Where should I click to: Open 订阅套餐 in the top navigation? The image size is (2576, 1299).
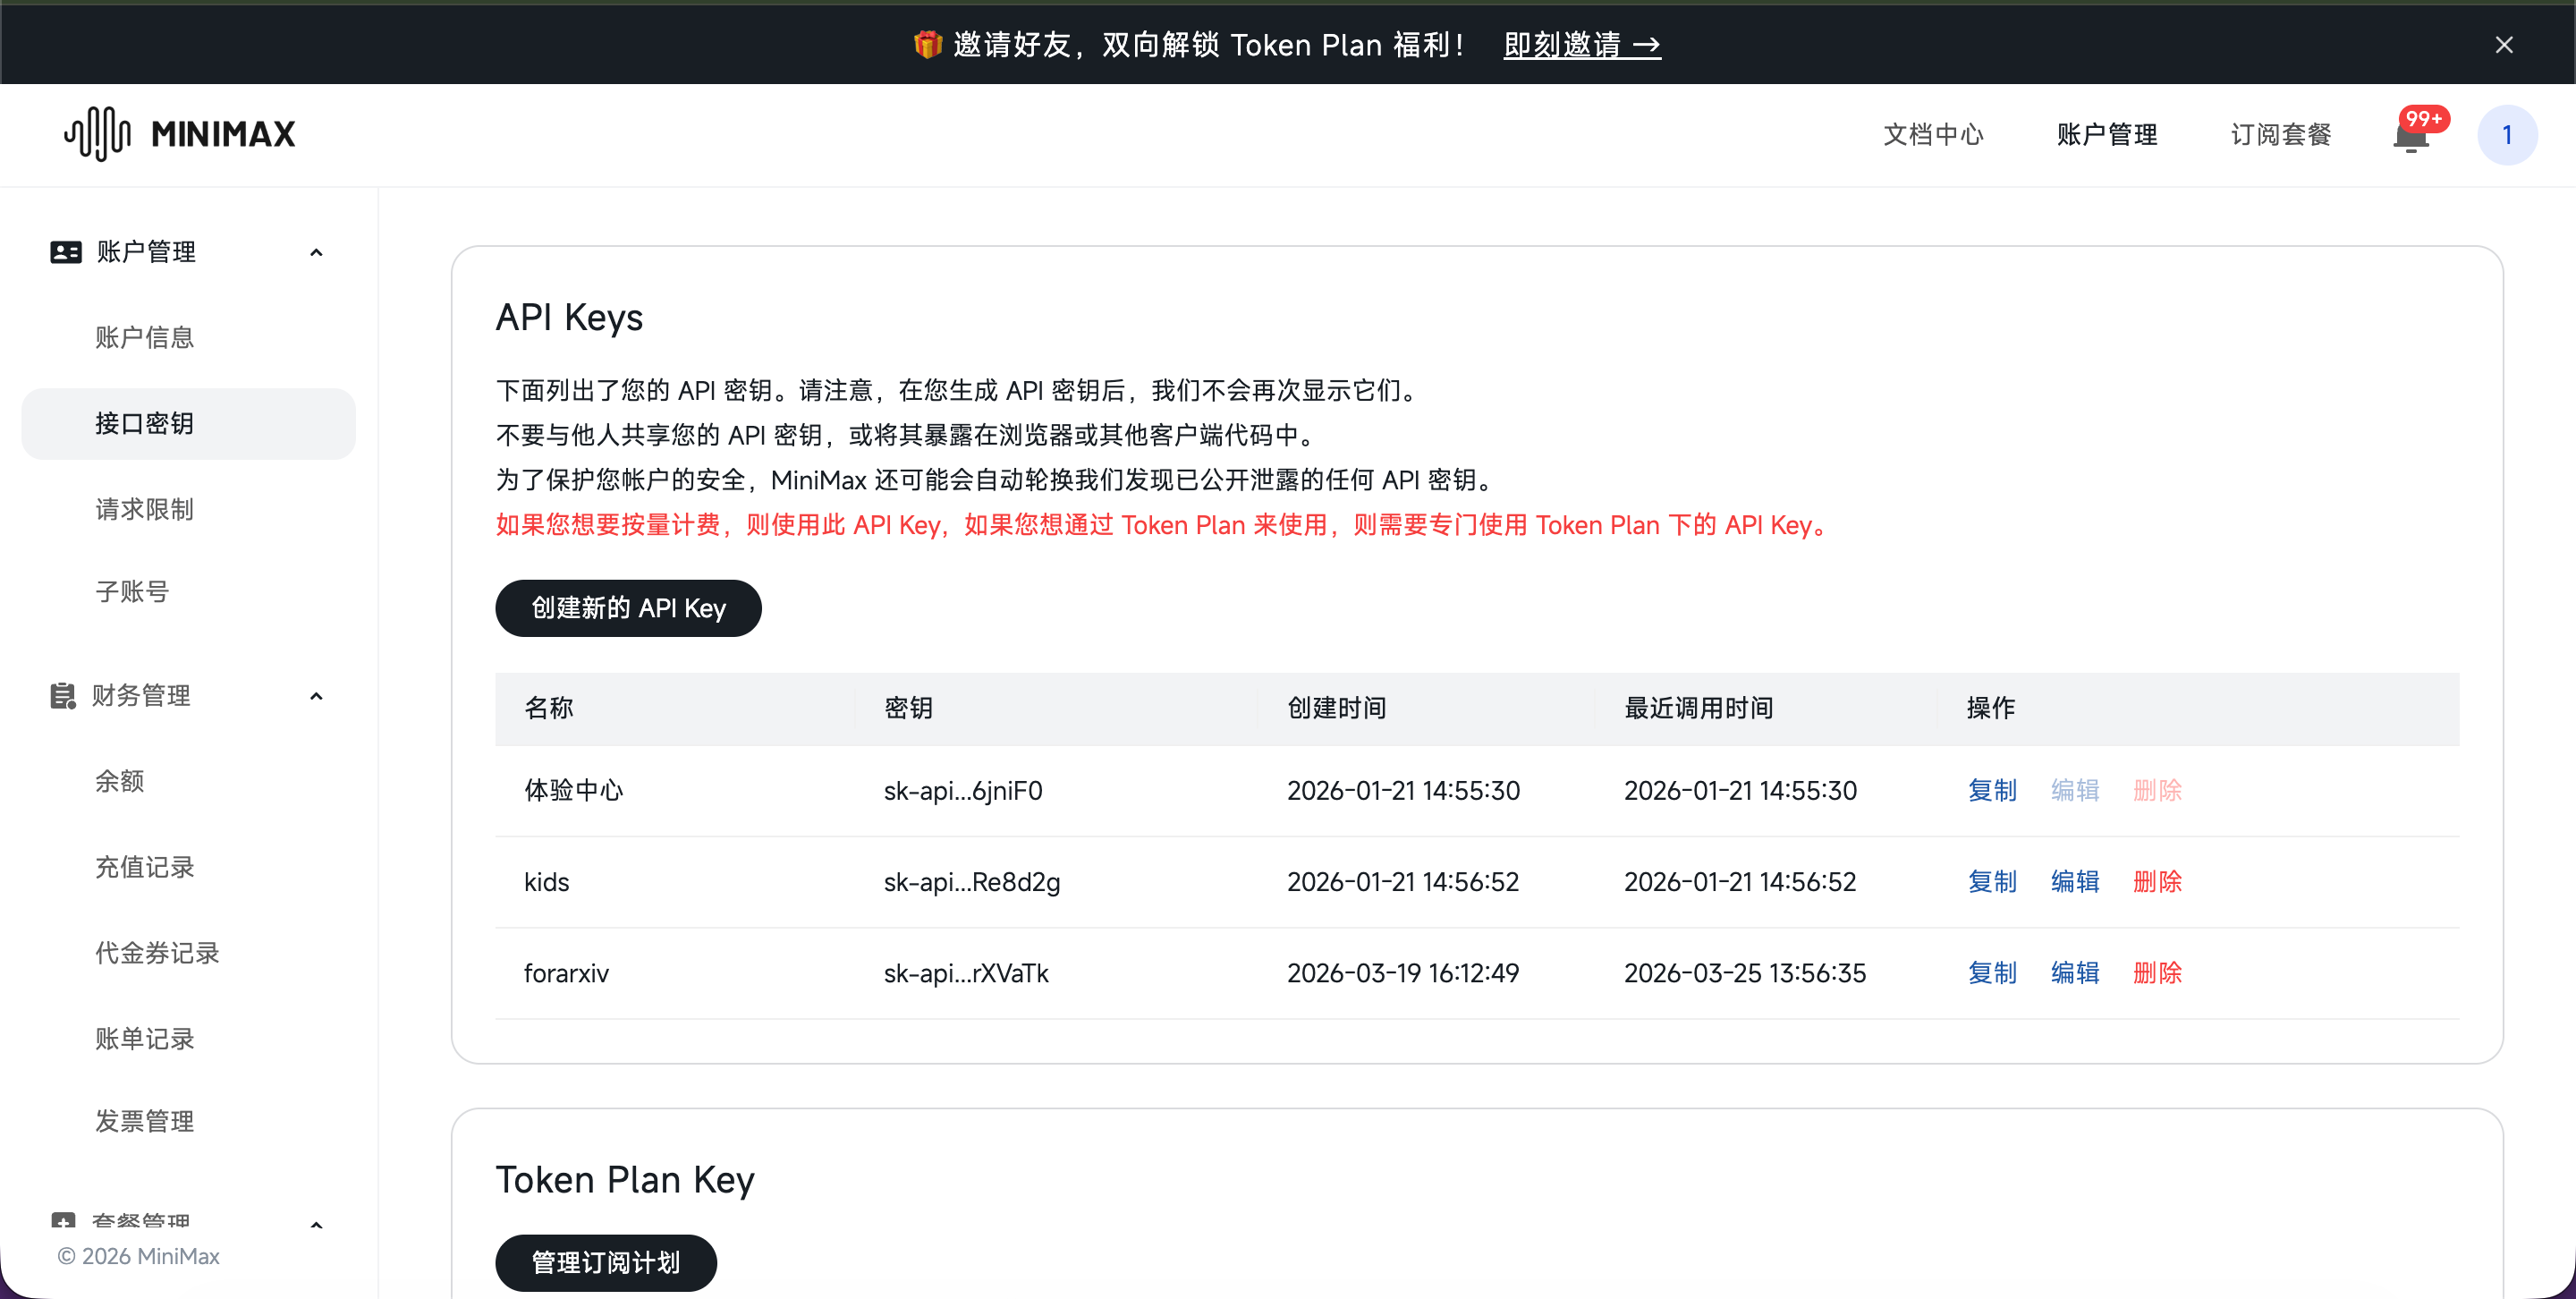(2281, 135)
